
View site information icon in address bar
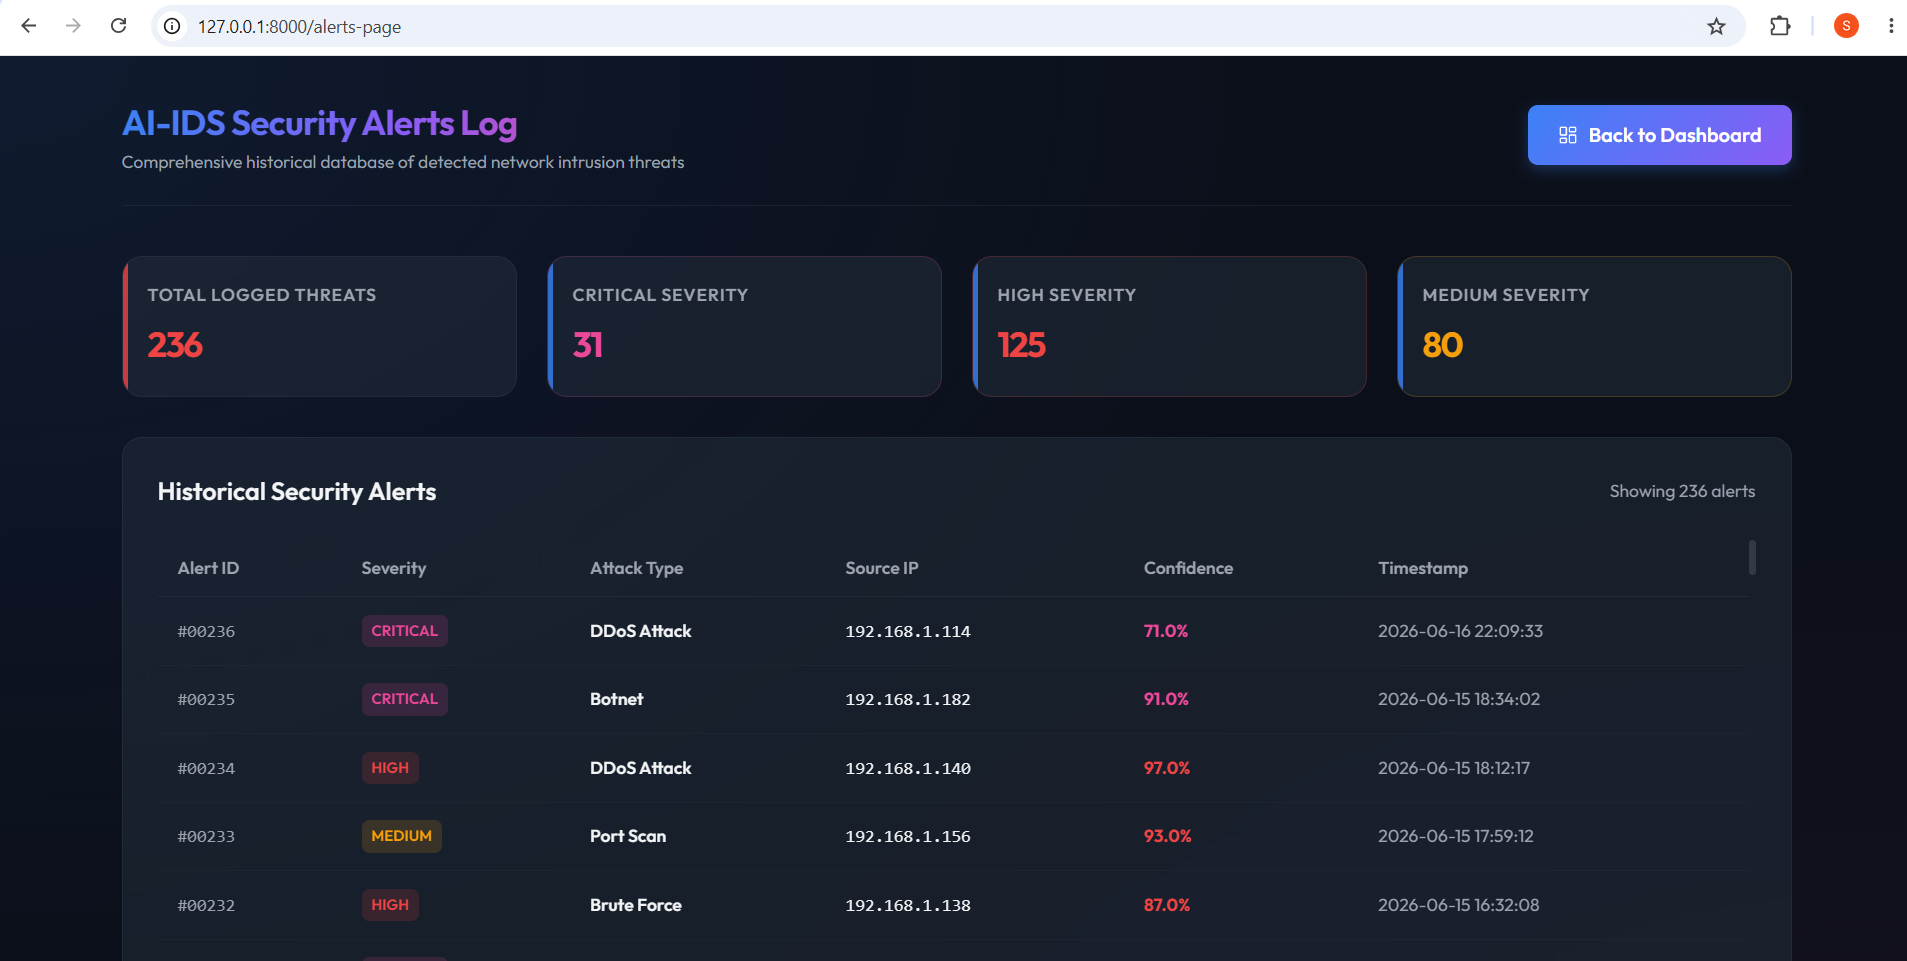[172, 26]
